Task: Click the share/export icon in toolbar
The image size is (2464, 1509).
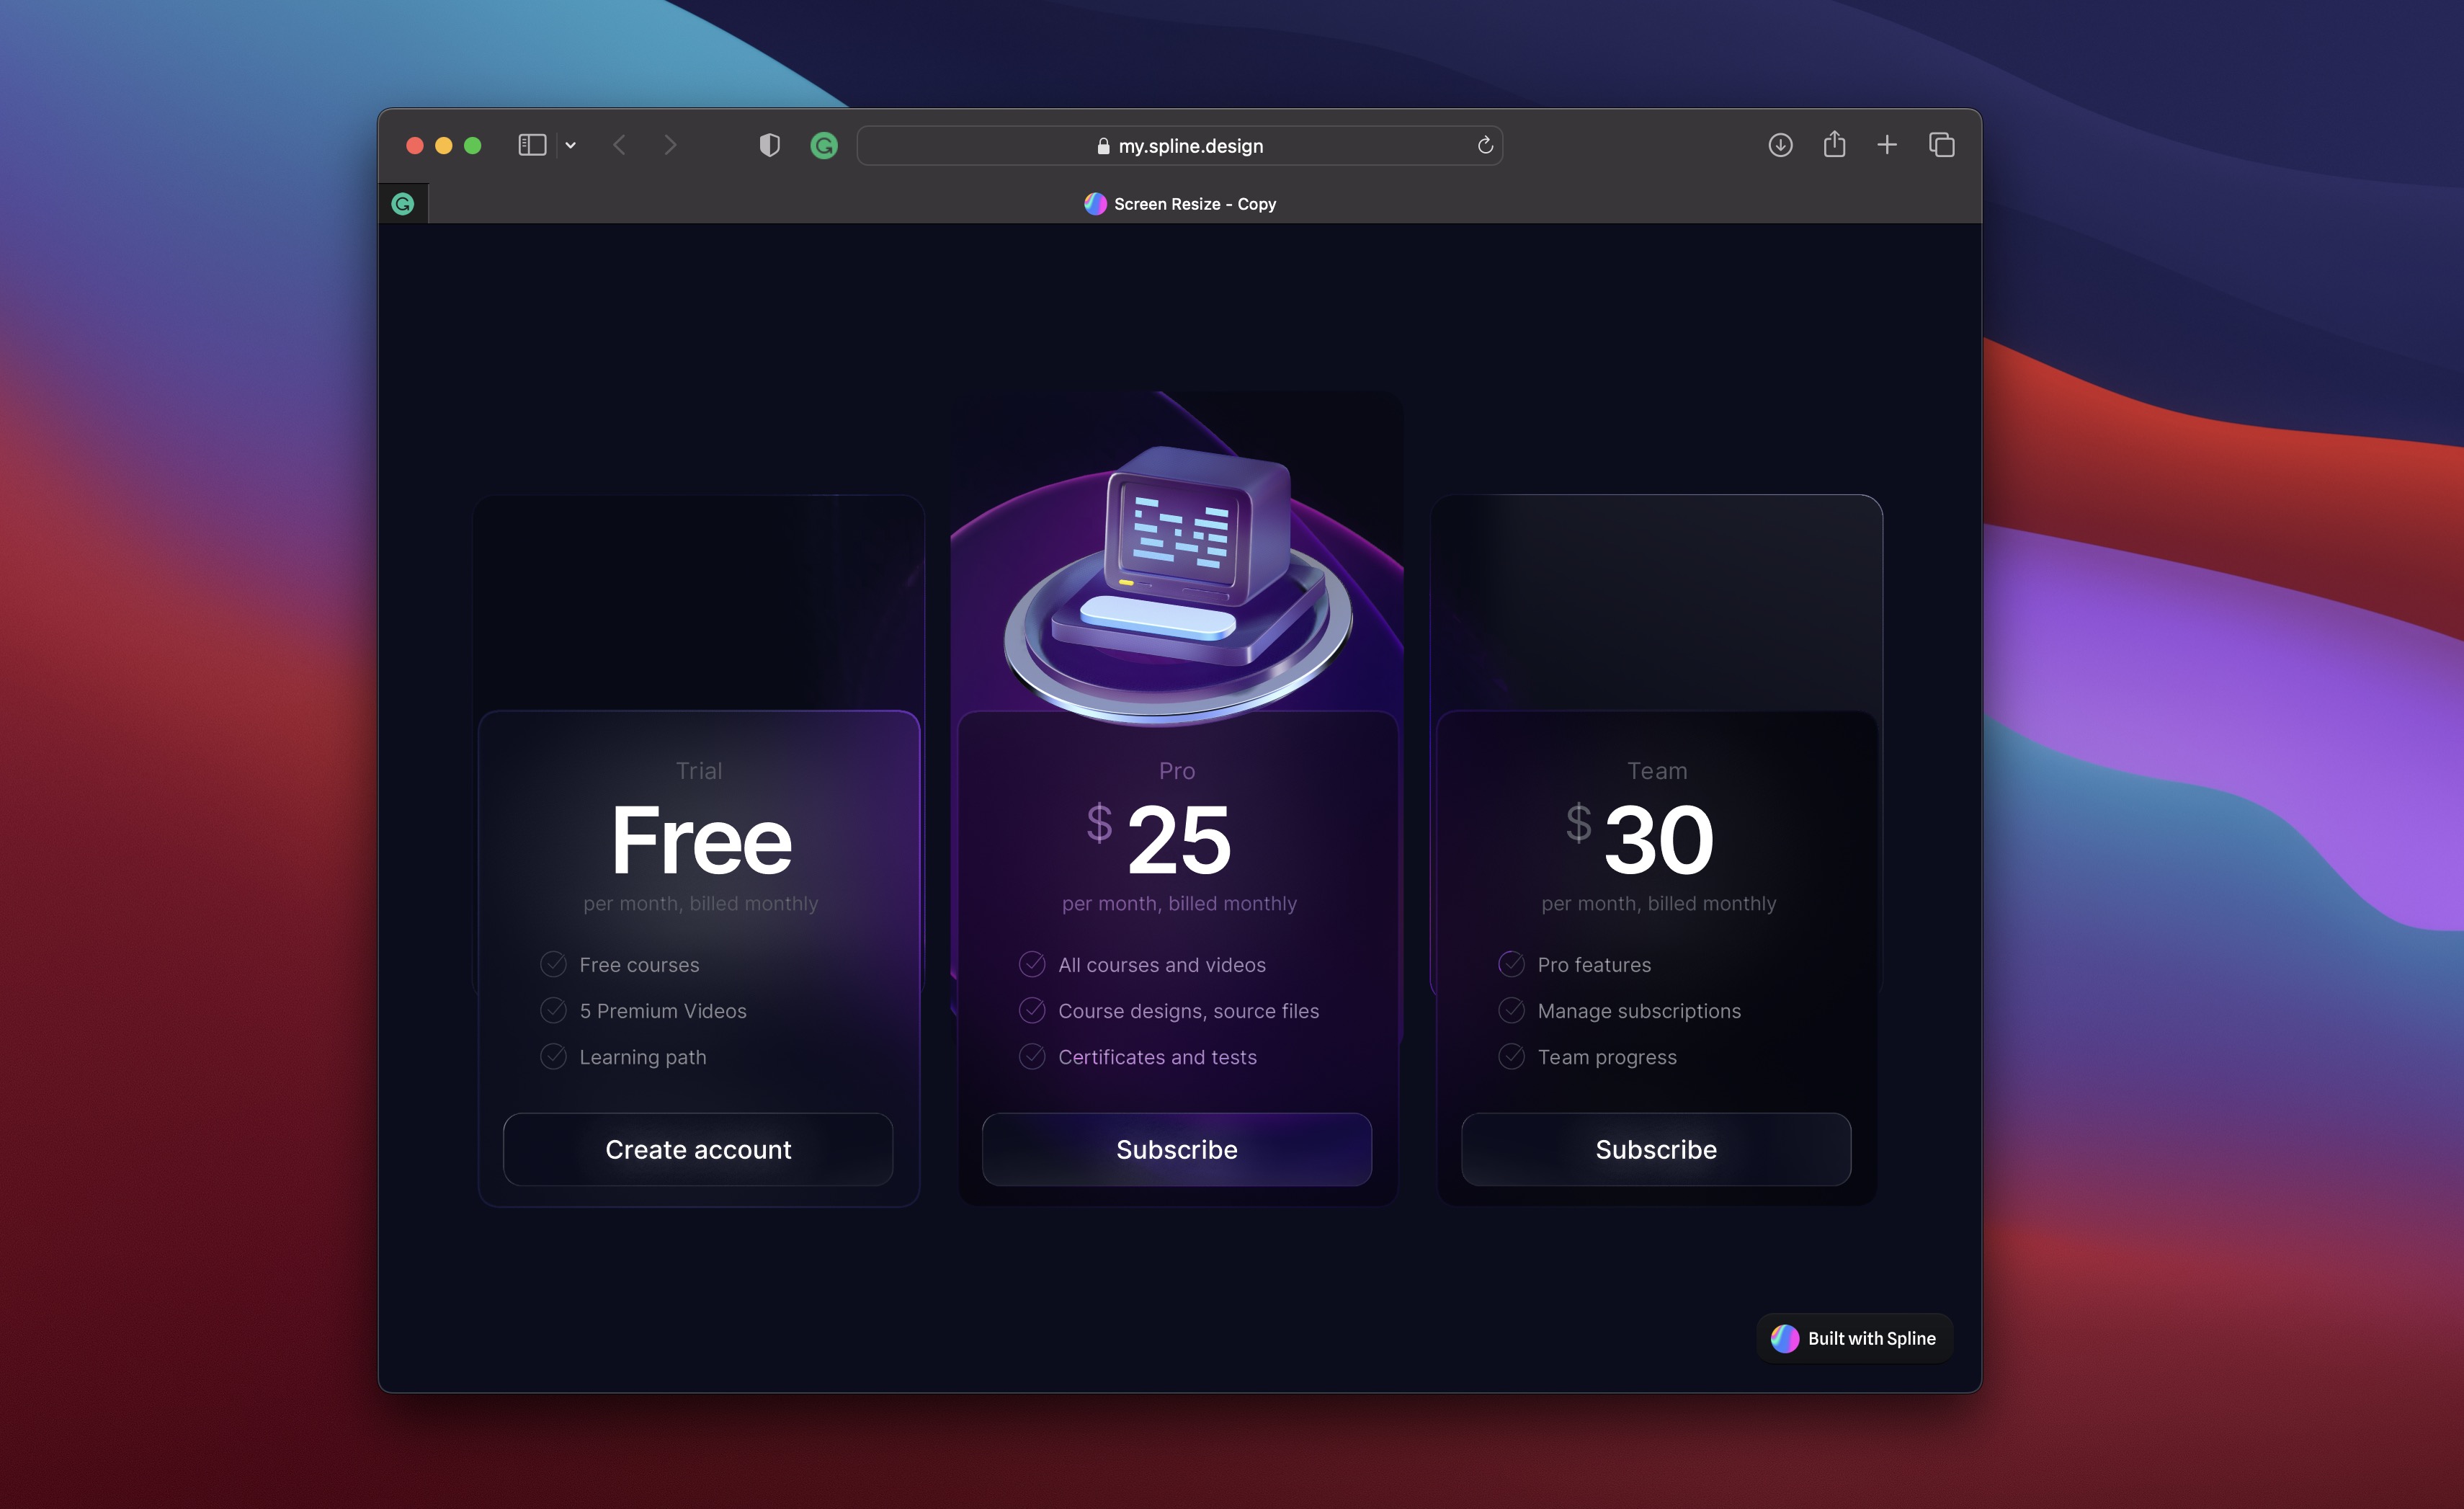Action: point(1834,144)
